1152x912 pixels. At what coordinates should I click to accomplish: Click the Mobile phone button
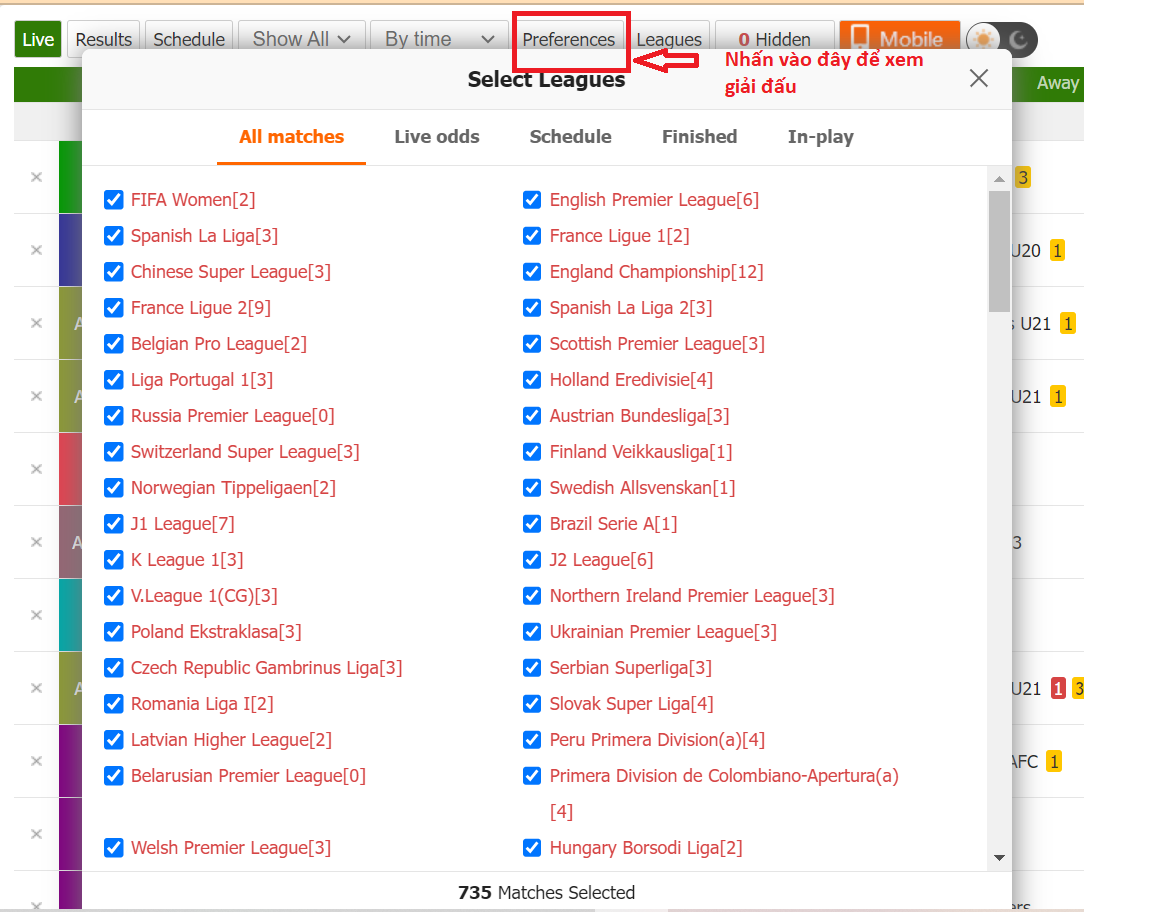tap(899, 39)
